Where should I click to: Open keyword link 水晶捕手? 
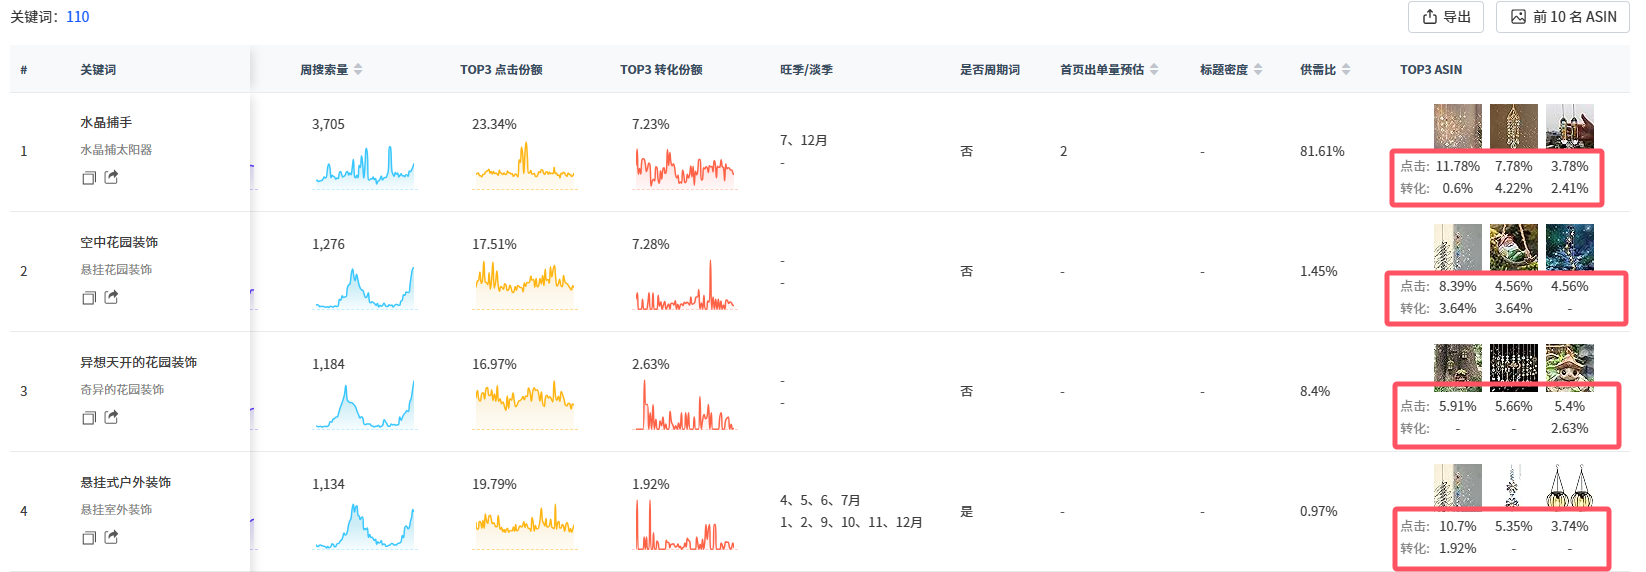point(106,122)
